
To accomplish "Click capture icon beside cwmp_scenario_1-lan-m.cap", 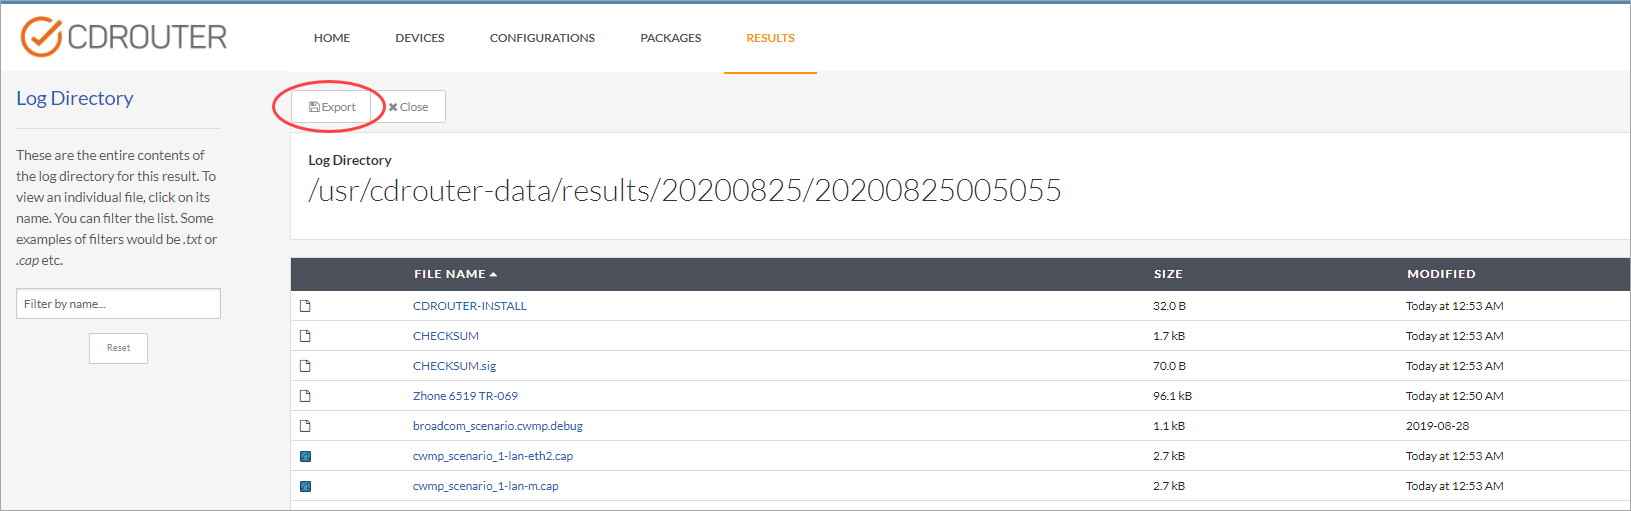I will click(x=306, y=486).
